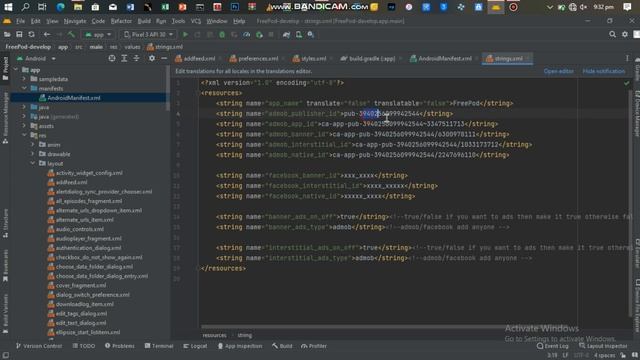Expand the assets folder
Viewport: 640px width, 360px height.
click(24, 126)
